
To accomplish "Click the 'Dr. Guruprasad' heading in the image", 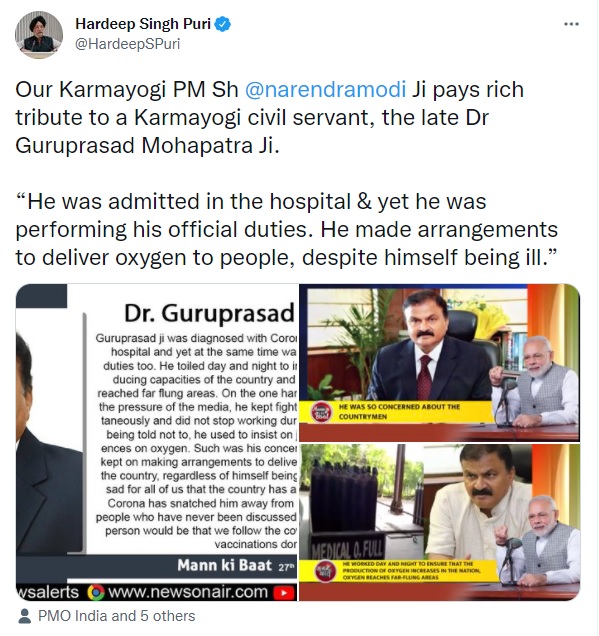I will [209, 313].
